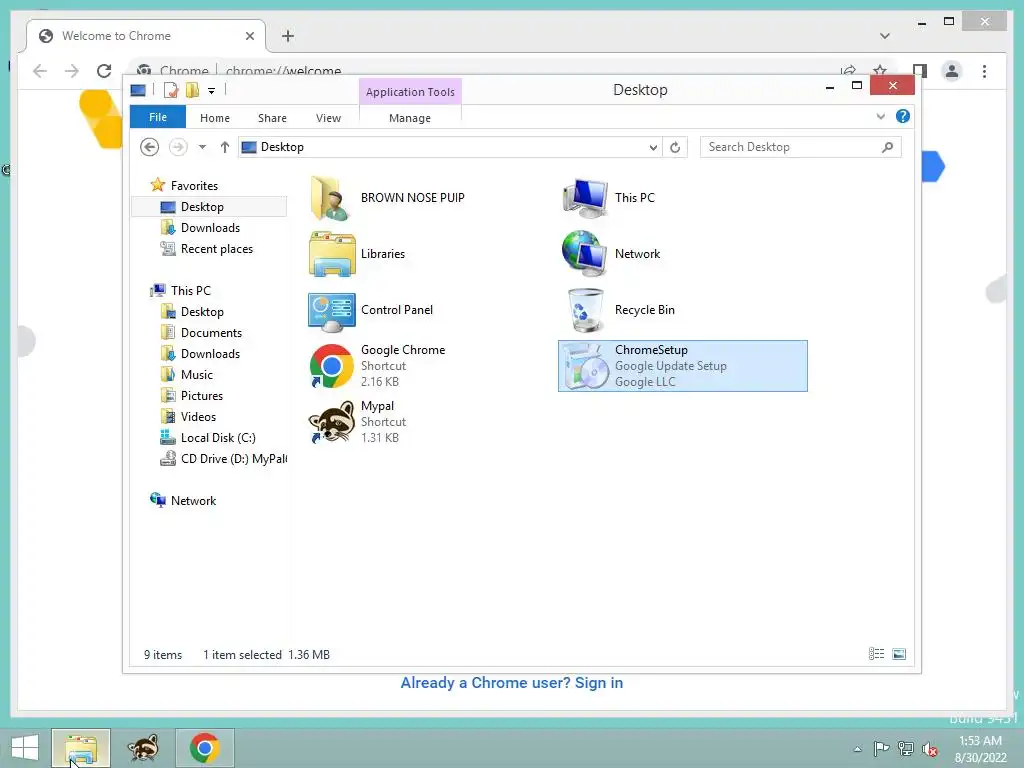Select Welcome to Chrome tab
Viewport: 1024px width, 768px height.
146,36
